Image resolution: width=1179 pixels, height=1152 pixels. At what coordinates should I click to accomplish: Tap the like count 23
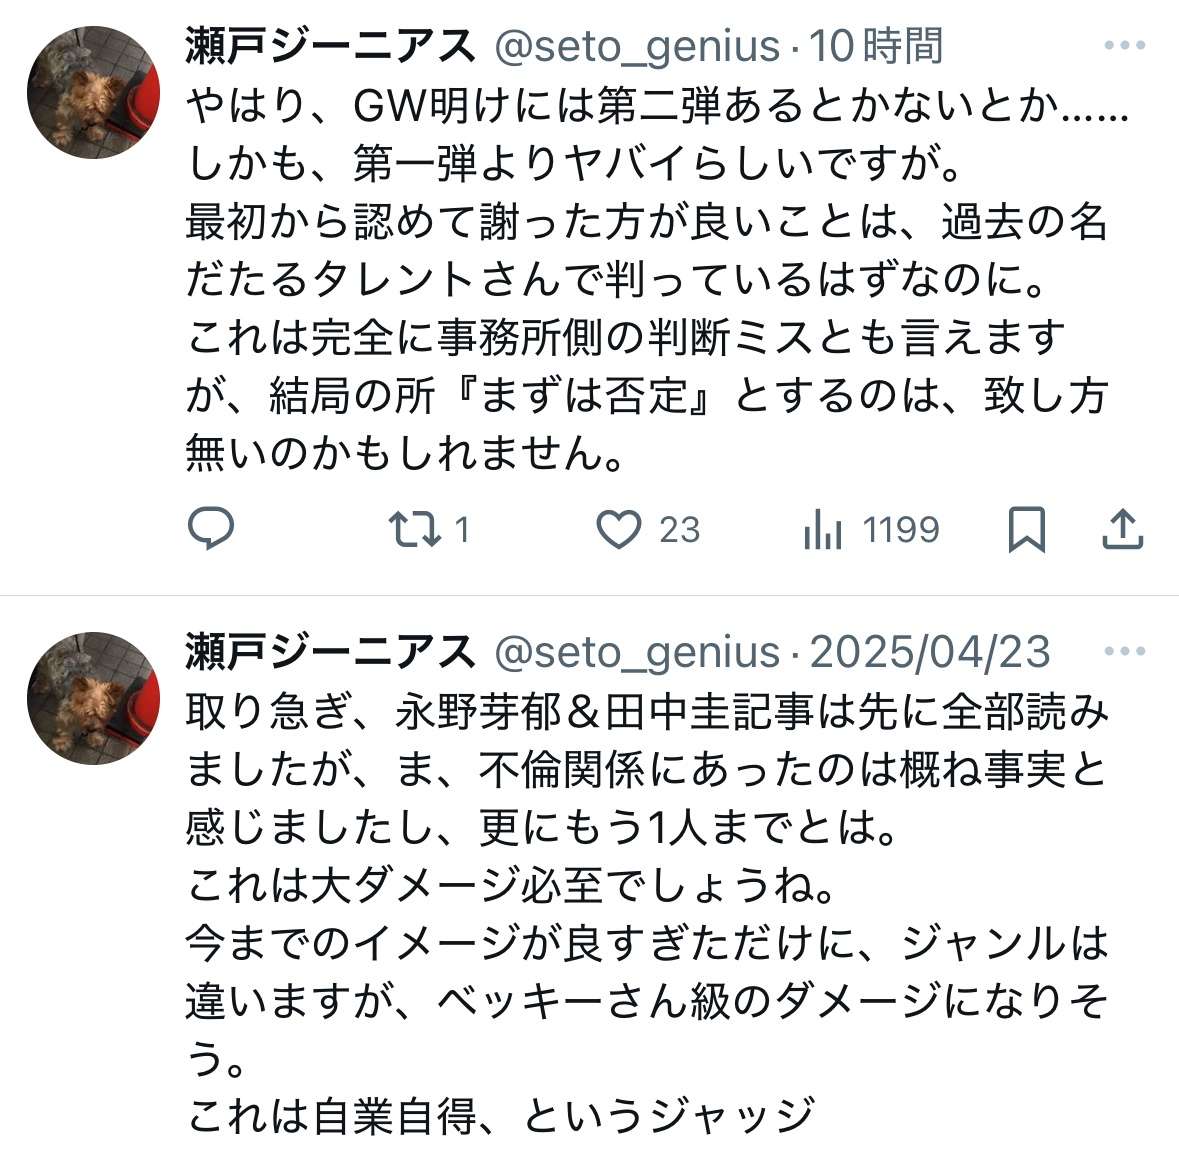pyautogui.click(x=680, y=530)
